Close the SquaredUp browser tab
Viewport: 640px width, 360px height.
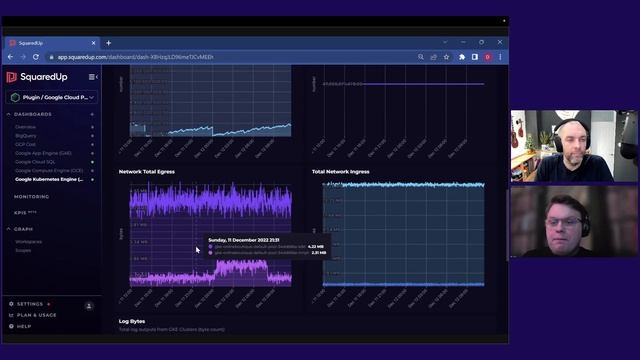93,43
